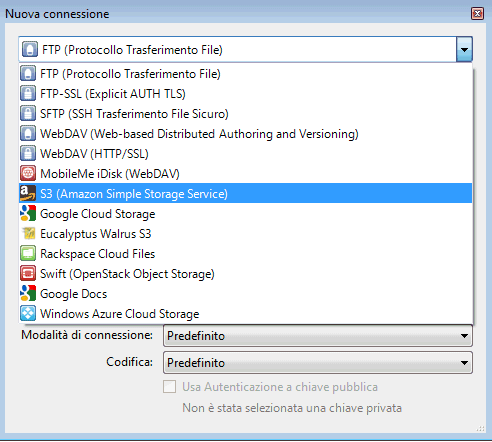
Task: Enable Usa Autenticazione a chiave pubblica checkbox
Action: pyautogui.click(x=169, y=387)
